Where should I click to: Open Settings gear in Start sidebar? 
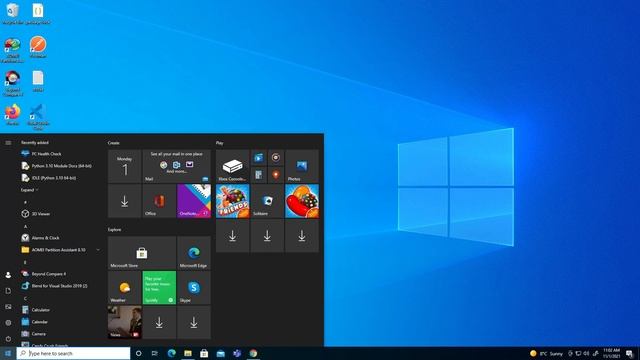coord(8,322)
